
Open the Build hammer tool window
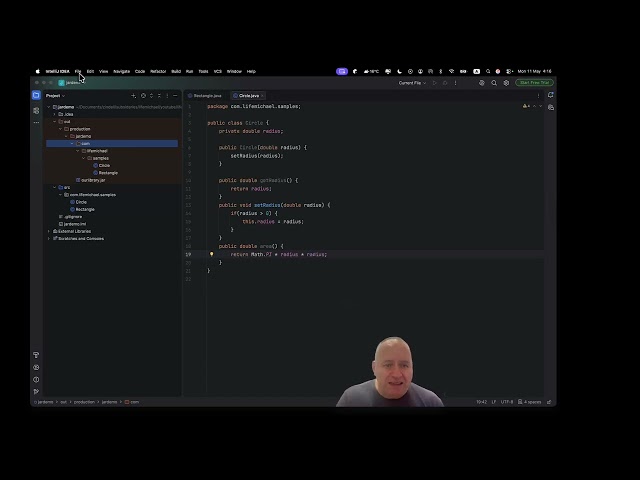[x=36, y=355]
